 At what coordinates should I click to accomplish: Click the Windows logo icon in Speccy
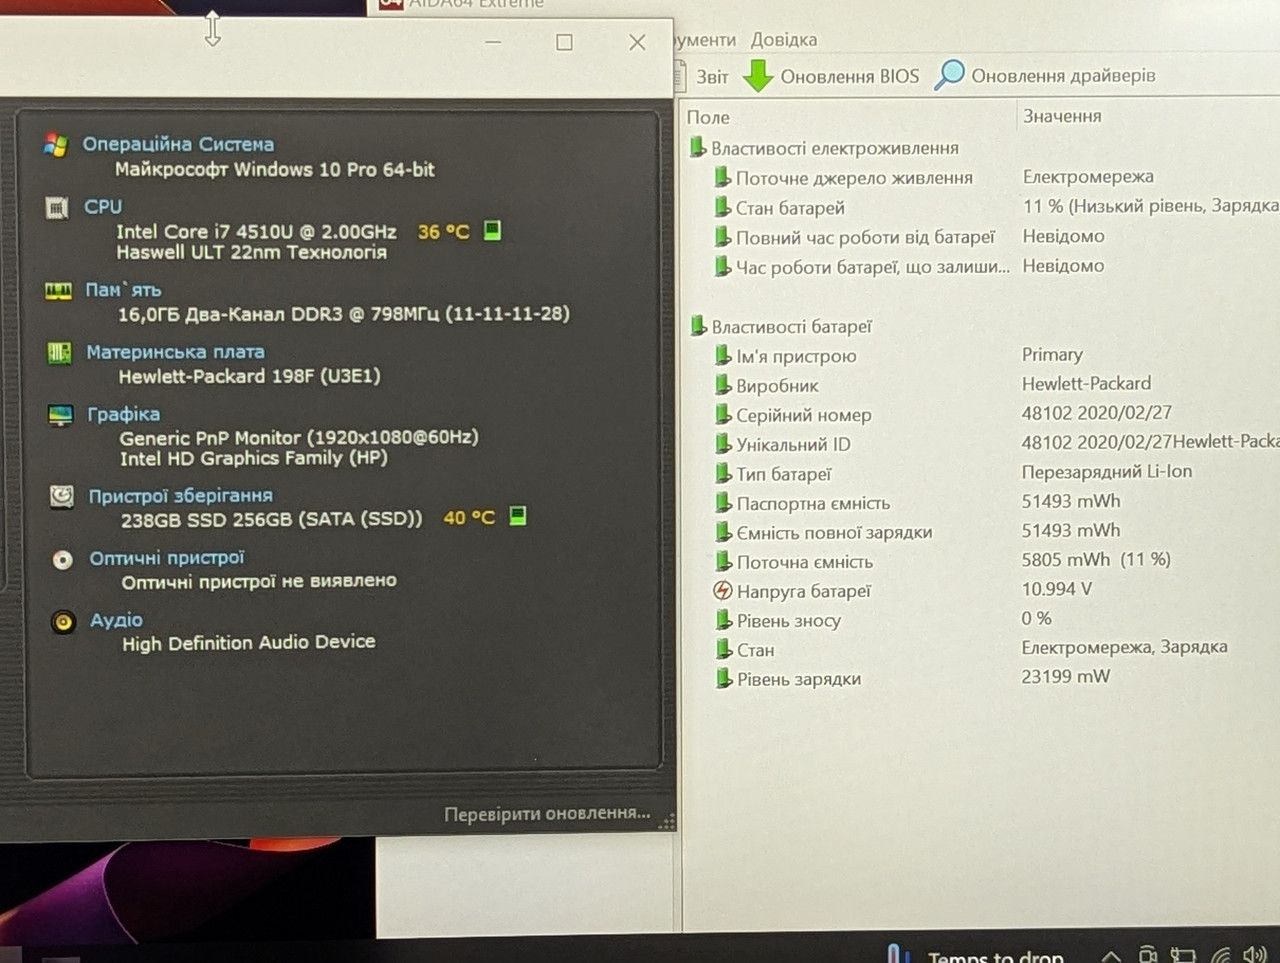56,146
